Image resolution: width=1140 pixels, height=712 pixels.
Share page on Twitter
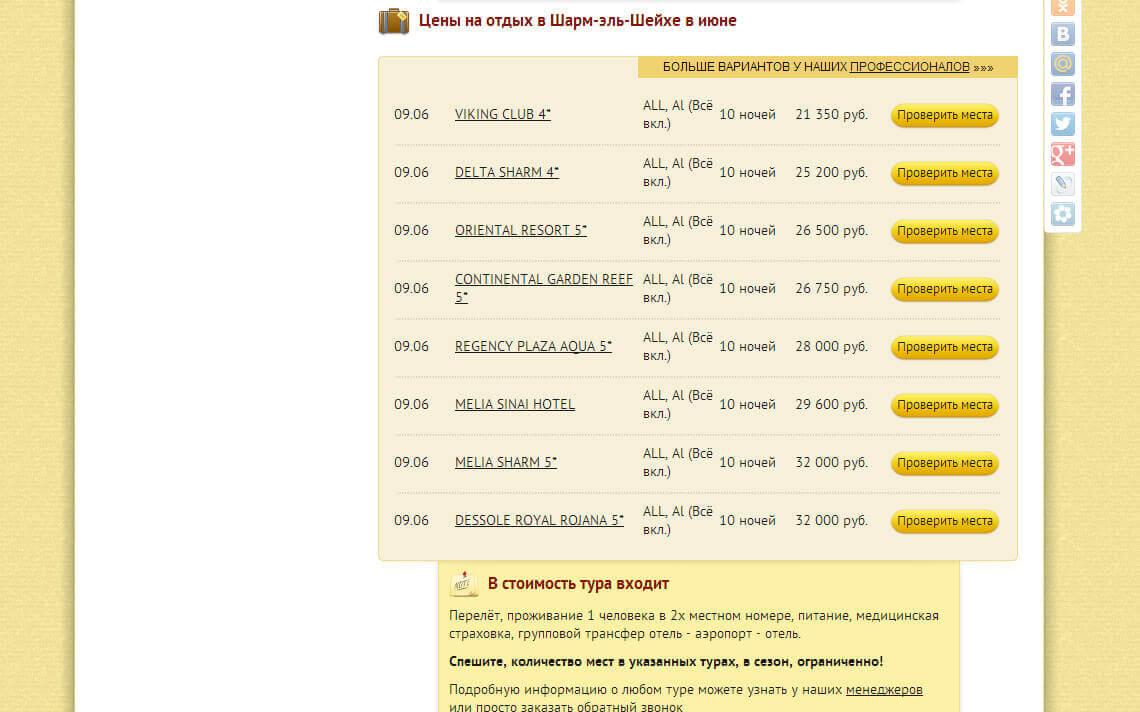[x=1062, y=124]
